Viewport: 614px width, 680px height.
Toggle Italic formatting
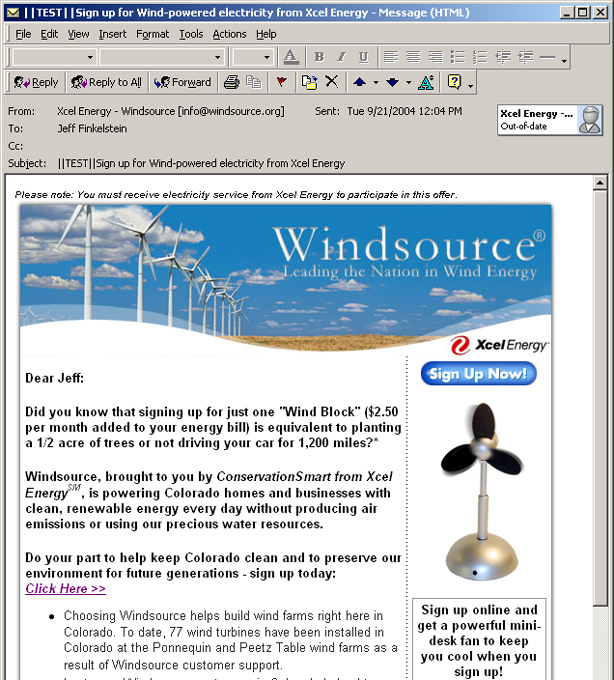[x=341, y=57]
